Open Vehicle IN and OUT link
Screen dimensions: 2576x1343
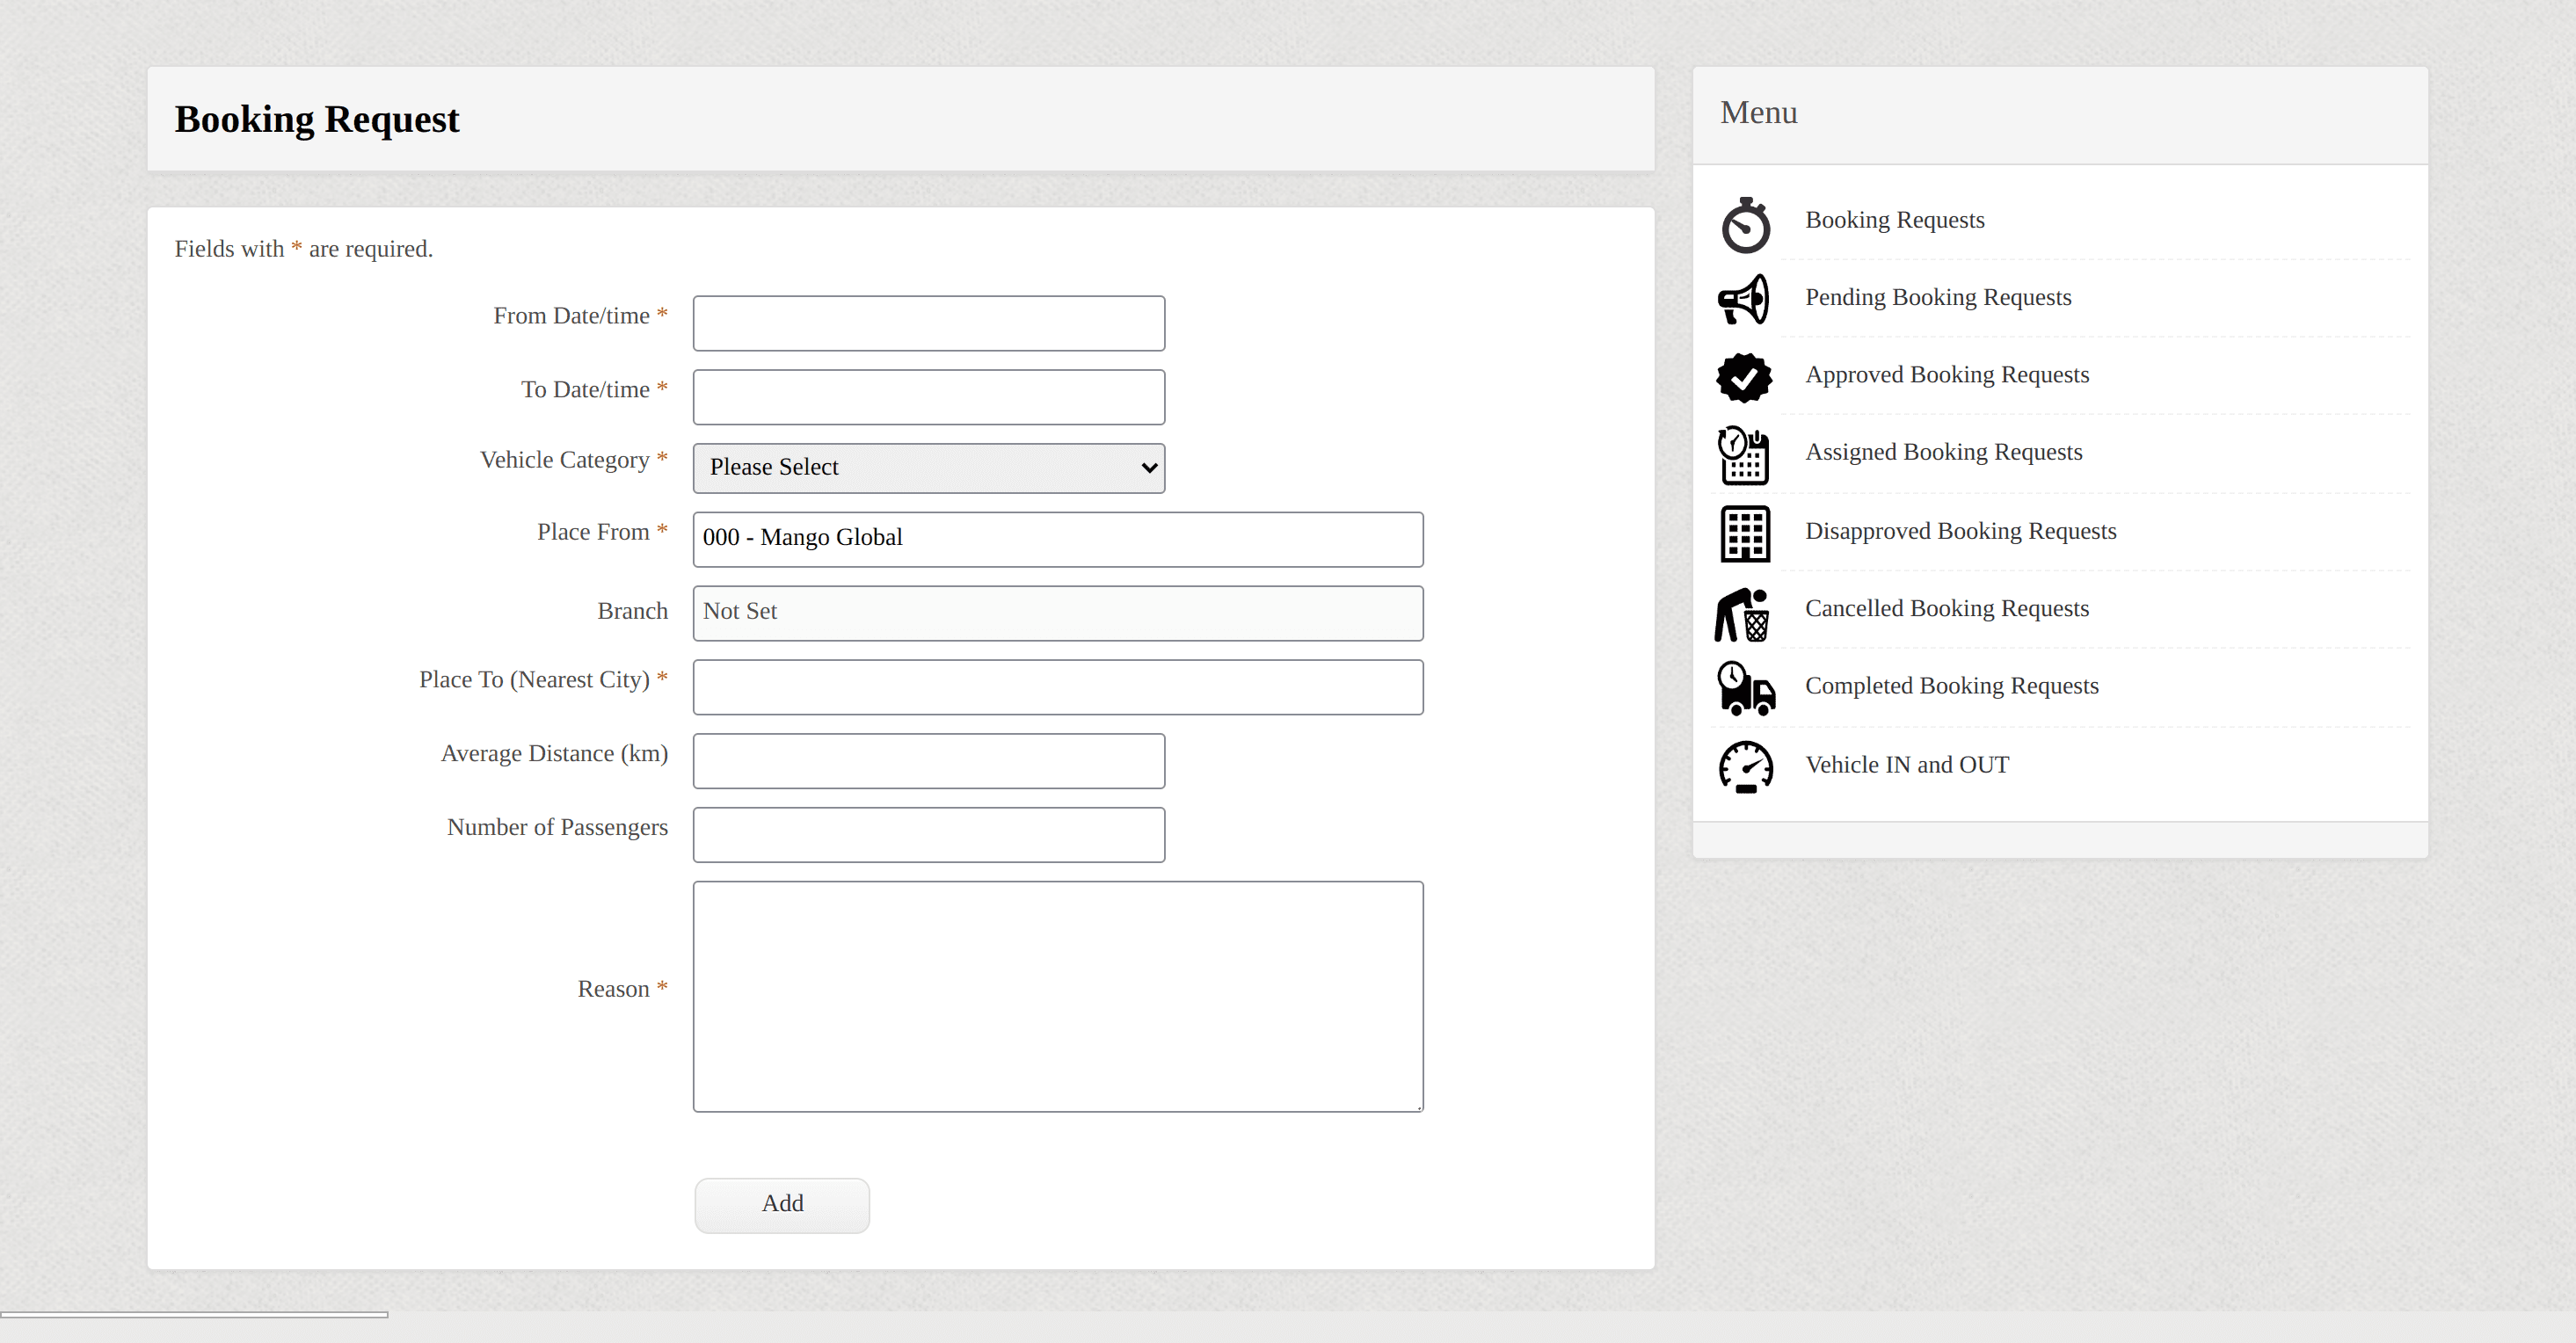(x=1907, y=765)
